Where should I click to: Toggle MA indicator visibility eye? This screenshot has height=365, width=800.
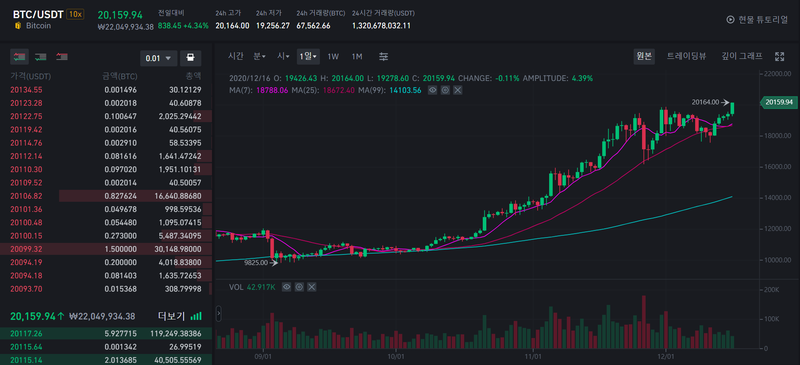(x=432, y=90)
